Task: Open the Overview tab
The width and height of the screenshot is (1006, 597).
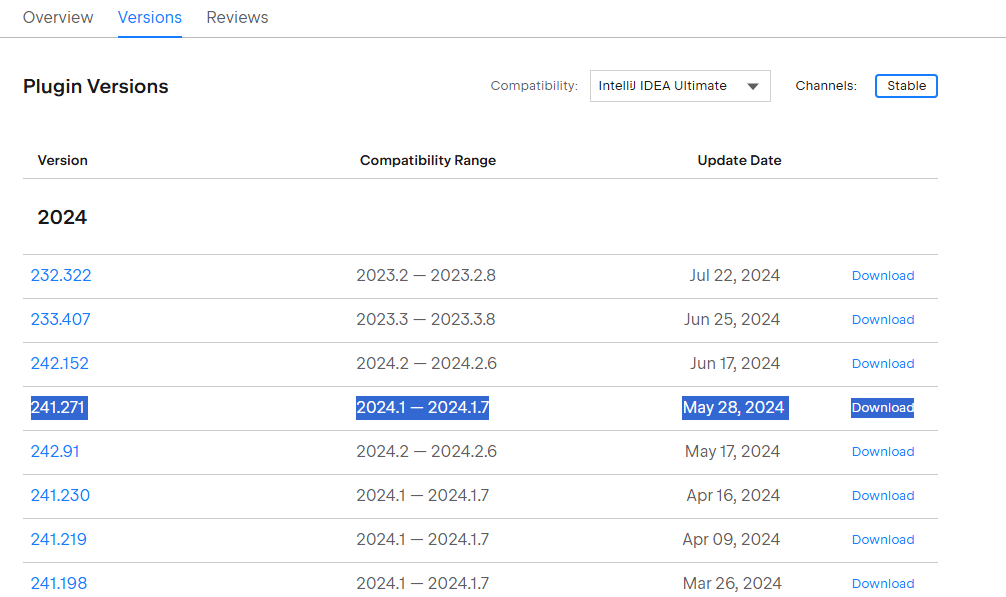Action: coord(58,17)
